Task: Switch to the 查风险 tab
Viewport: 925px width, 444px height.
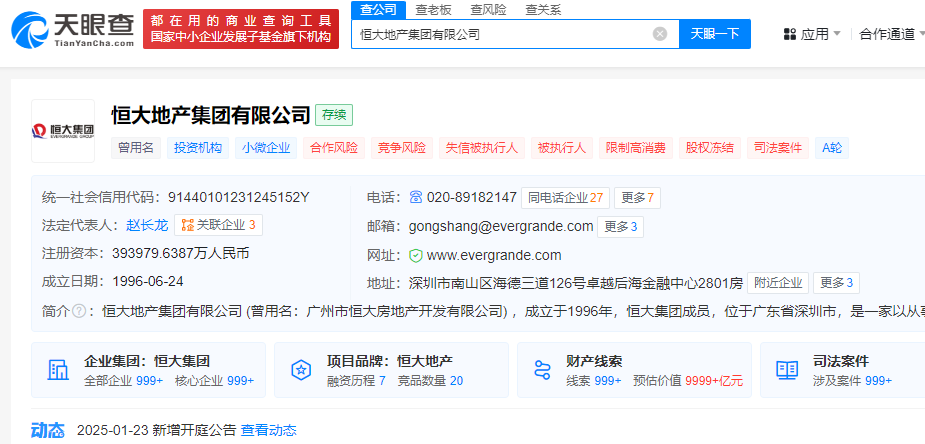Action: pyautogui.click(x=488, y=9)
